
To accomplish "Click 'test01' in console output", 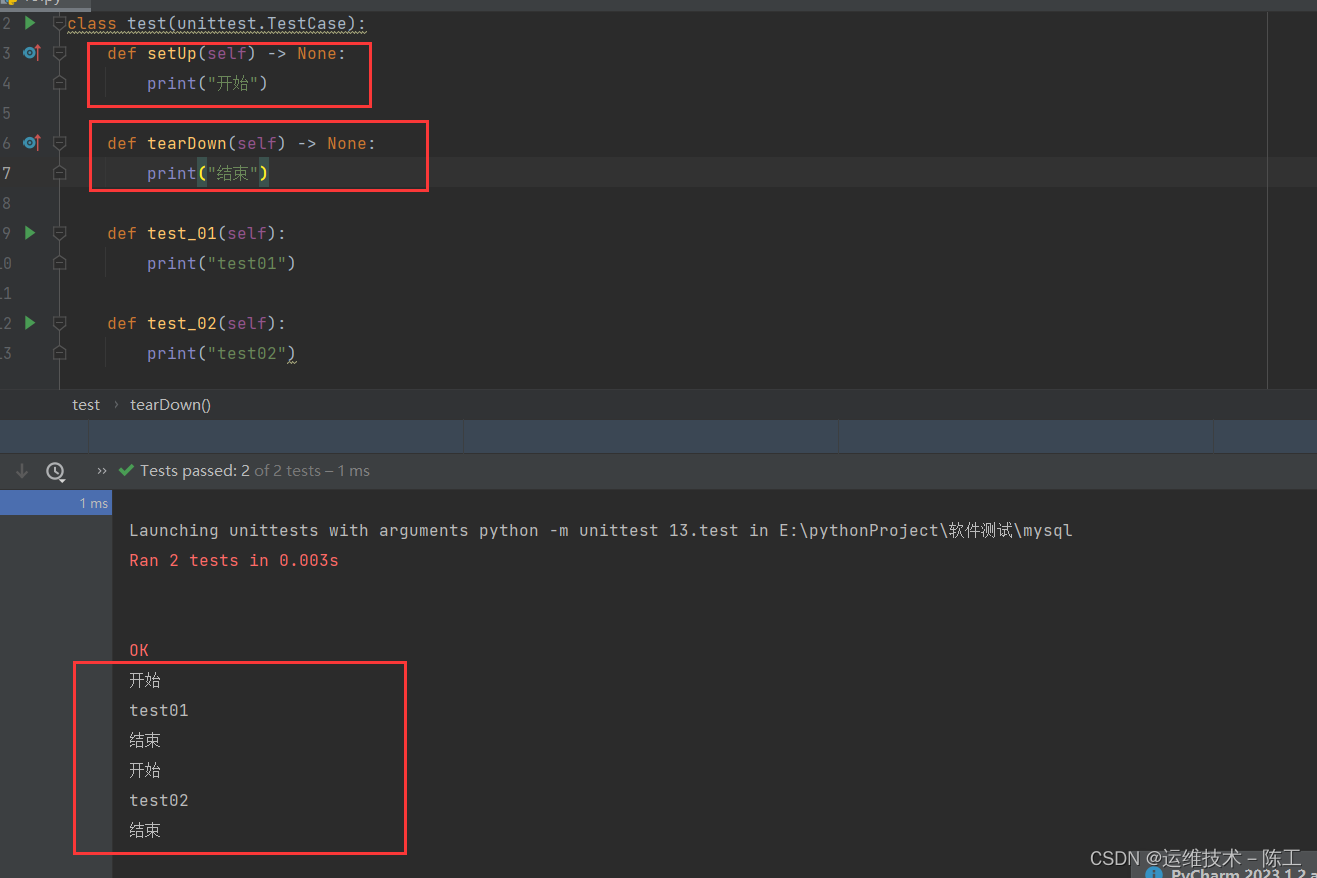I will tap(159, 711).
